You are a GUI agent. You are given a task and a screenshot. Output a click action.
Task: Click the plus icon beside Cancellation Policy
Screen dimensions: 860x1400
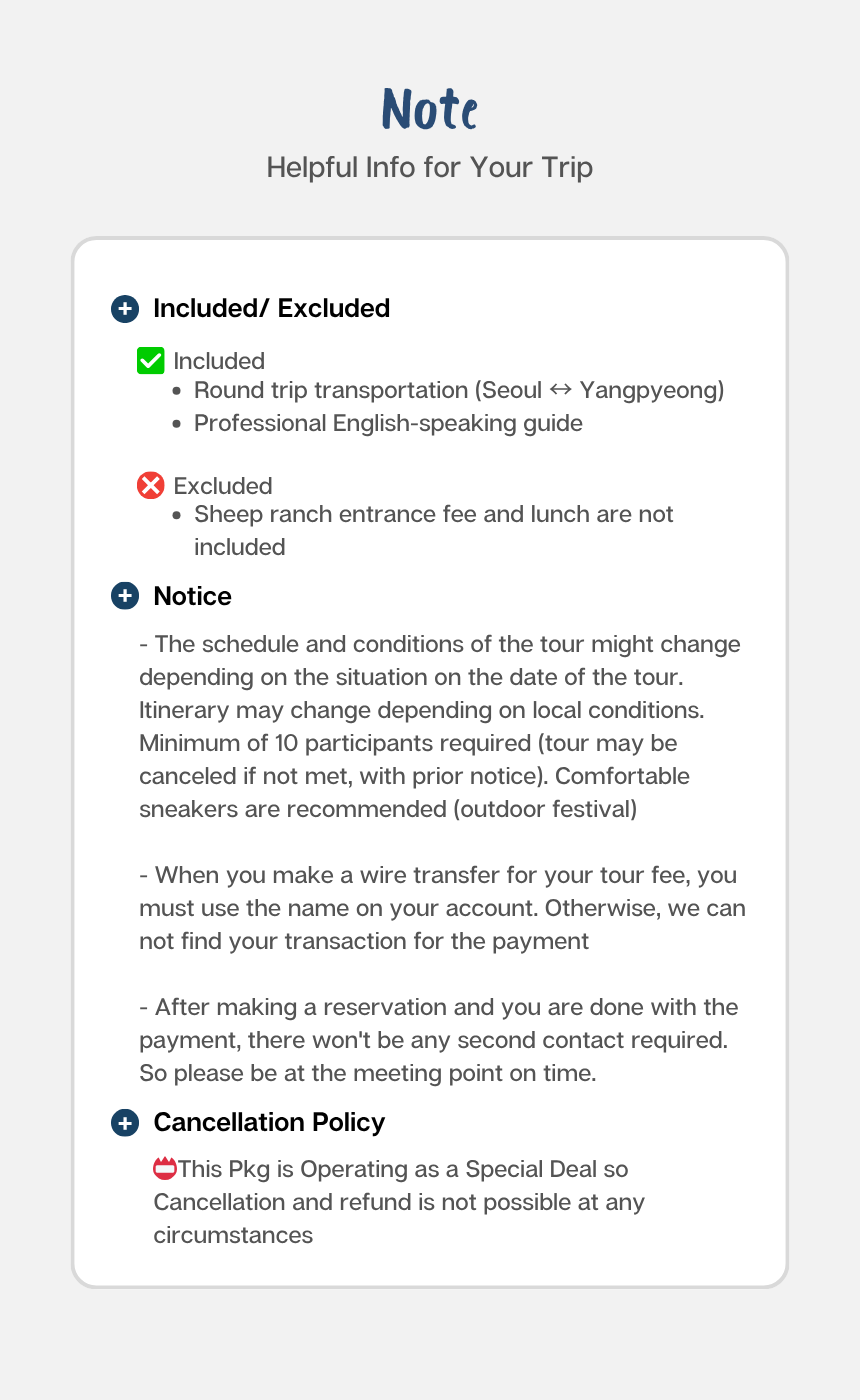click(x=124, y=1122)
